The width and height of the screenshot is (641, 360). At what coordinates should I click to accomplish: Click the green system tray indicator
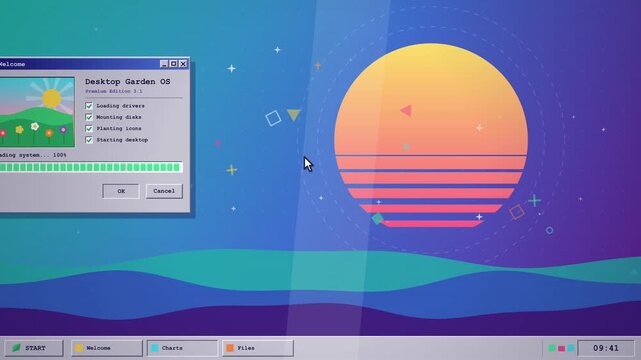551,348
